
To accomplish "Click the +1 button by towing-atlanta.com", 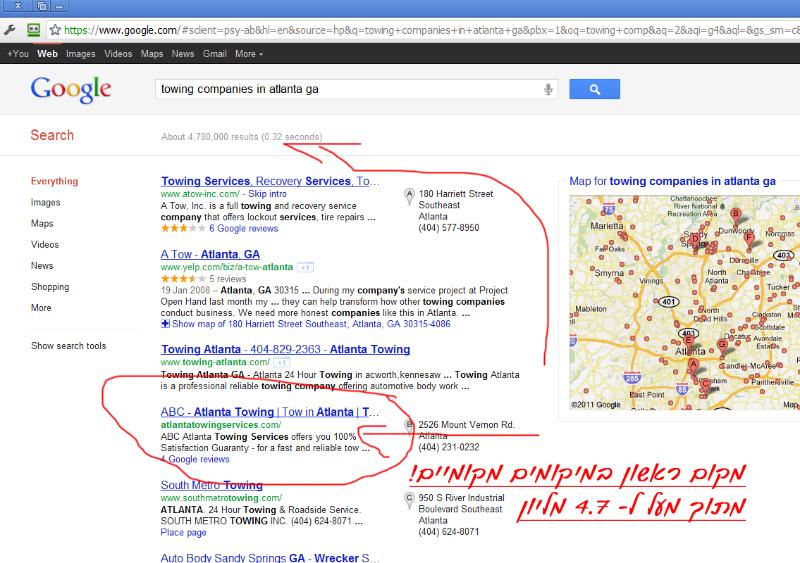I will (282, 362).
